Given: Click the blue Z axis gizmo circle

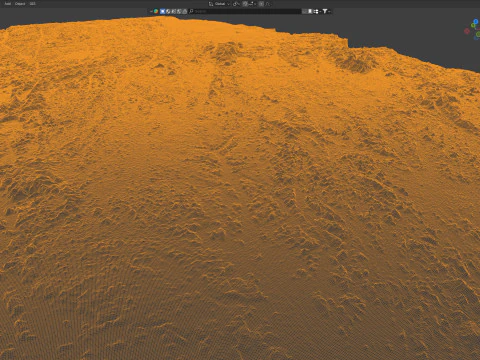Looking at the screenshot, I should [x=476, y=22].
